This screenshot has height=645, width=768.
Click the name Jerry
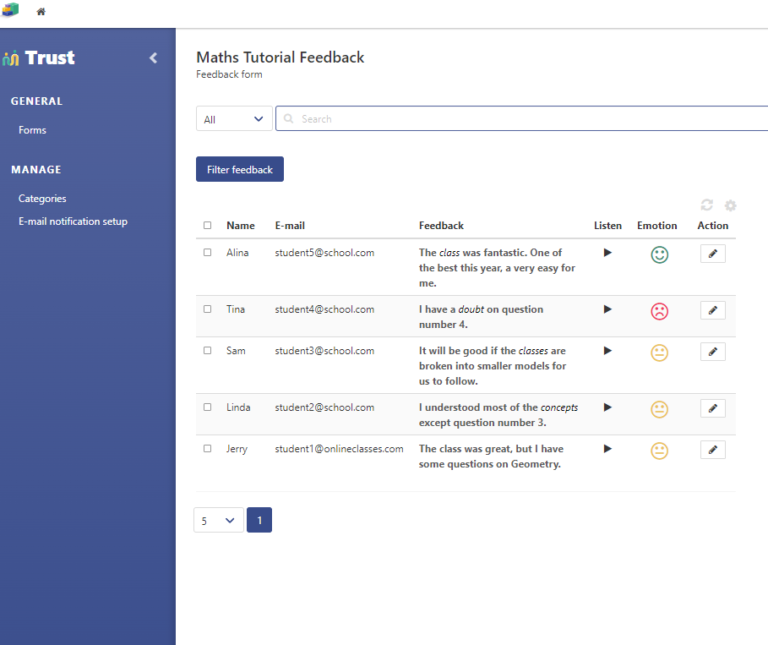(237, 450)
